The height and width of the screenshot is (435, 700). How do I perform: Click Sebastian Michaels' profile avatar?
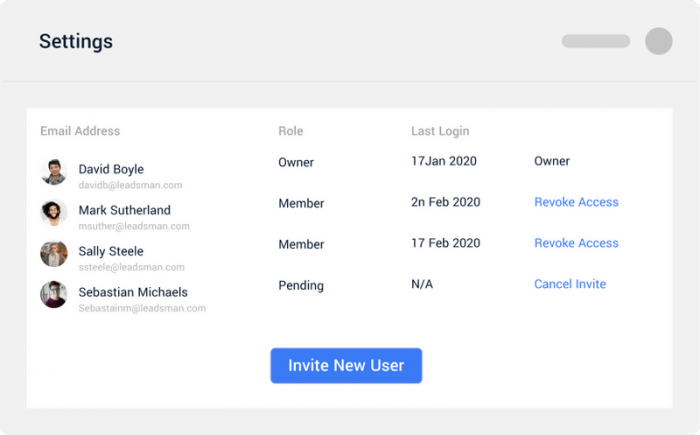point(54,294)
